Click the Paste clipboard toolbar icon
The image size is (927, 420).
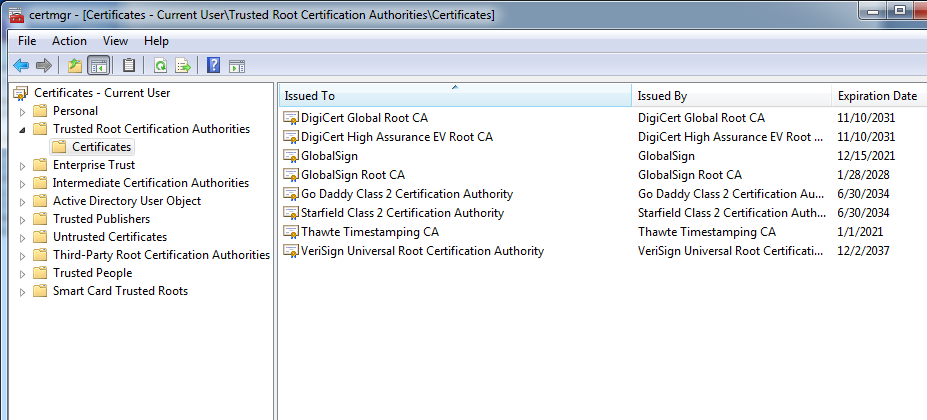point(128,66)
